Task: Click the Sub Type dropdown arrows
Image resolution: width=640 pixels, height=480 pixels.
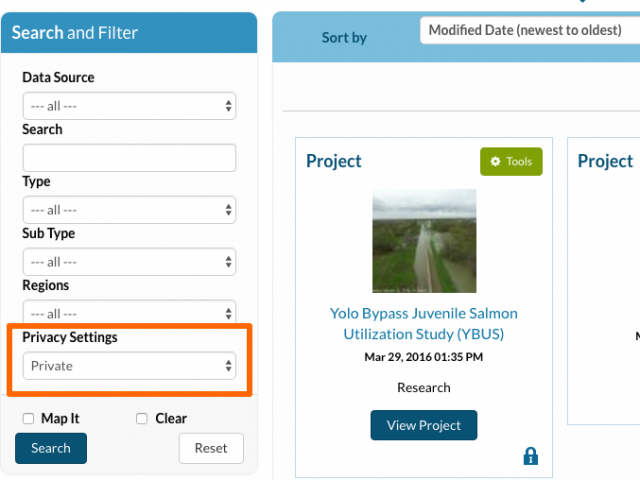Action: (229, 262)
